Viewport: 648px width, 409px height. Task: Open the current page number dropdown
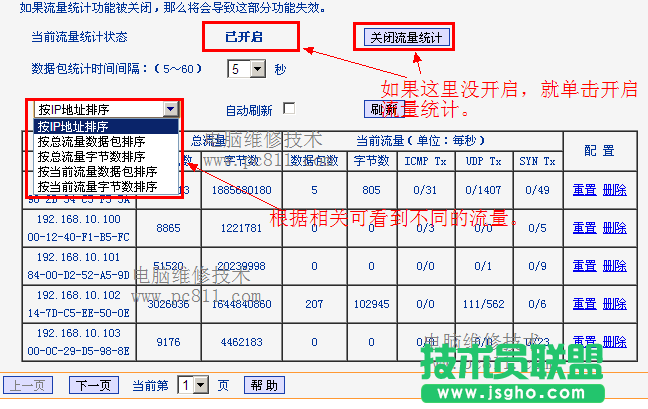200,385
